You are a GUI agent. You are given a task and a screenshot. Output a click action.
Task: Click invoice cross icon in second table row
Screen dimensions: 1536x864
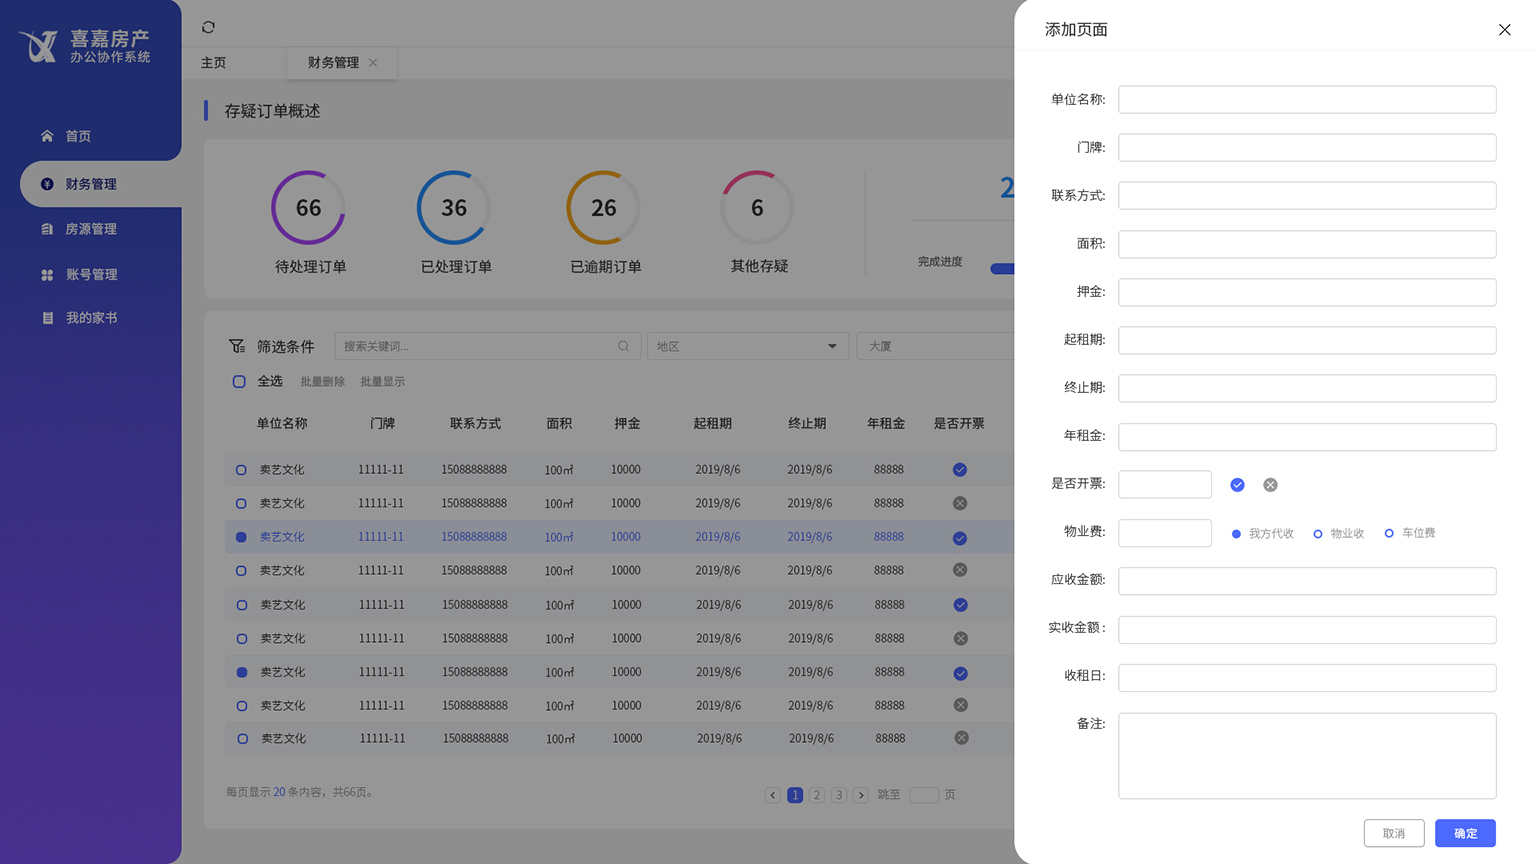960,503
